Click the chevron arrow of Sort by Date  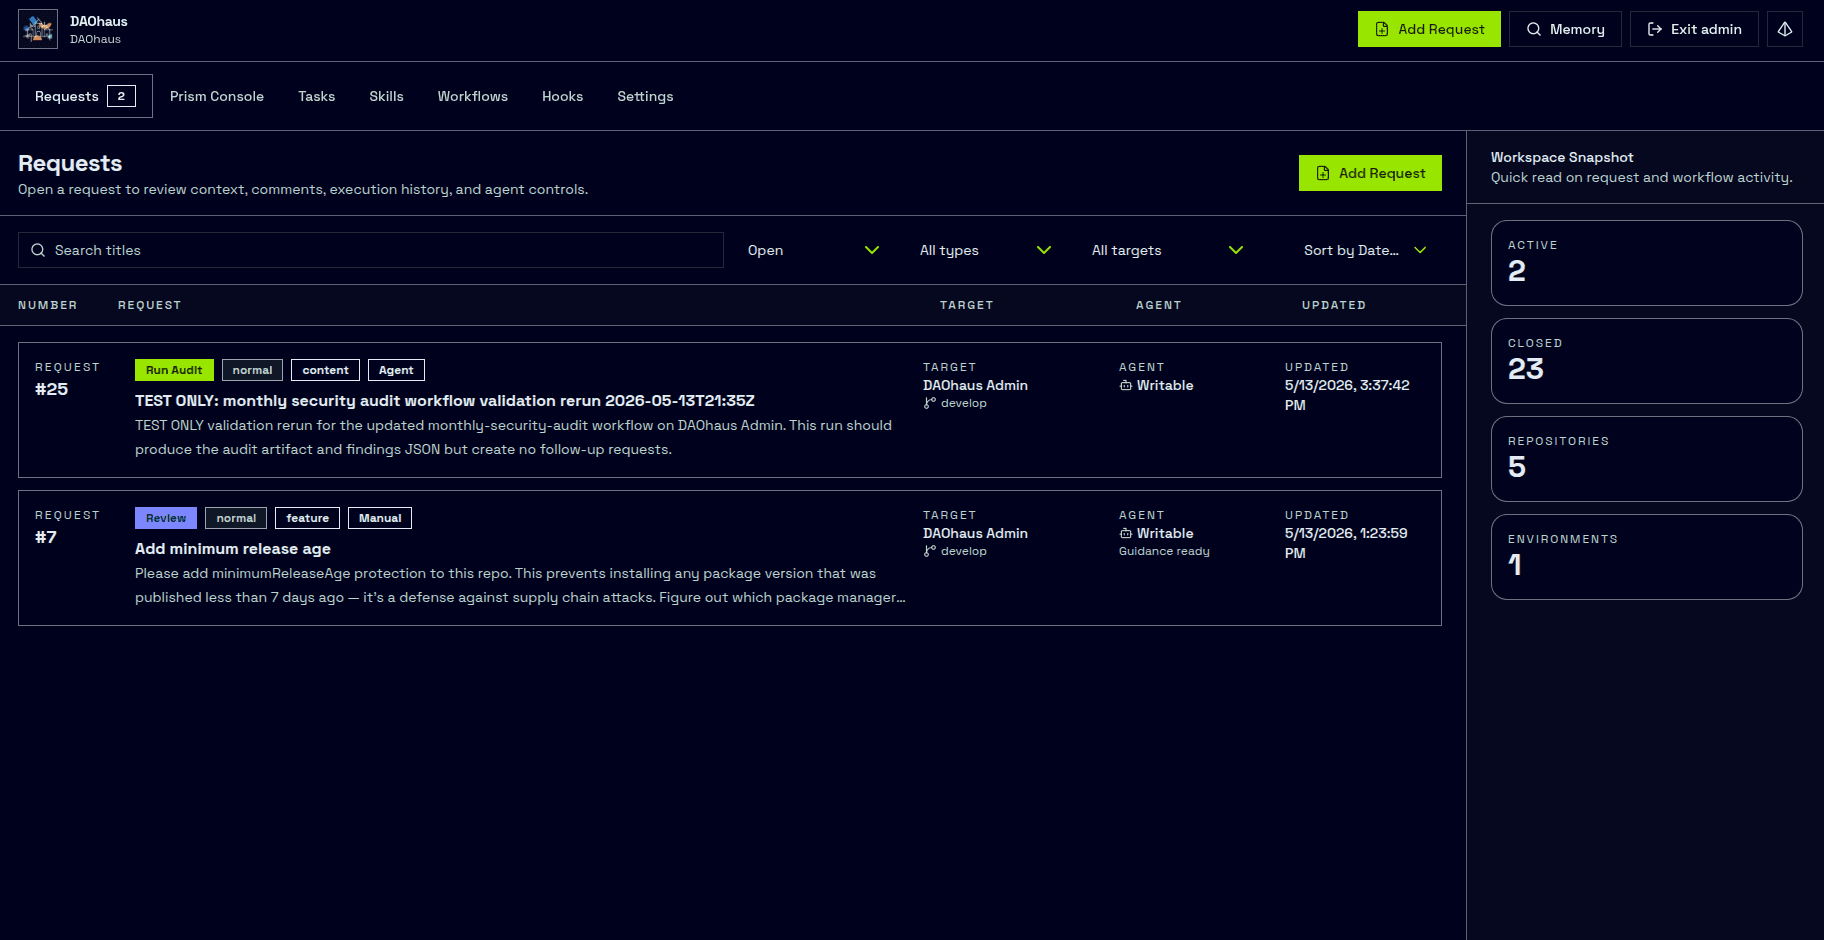[1420, 250]
